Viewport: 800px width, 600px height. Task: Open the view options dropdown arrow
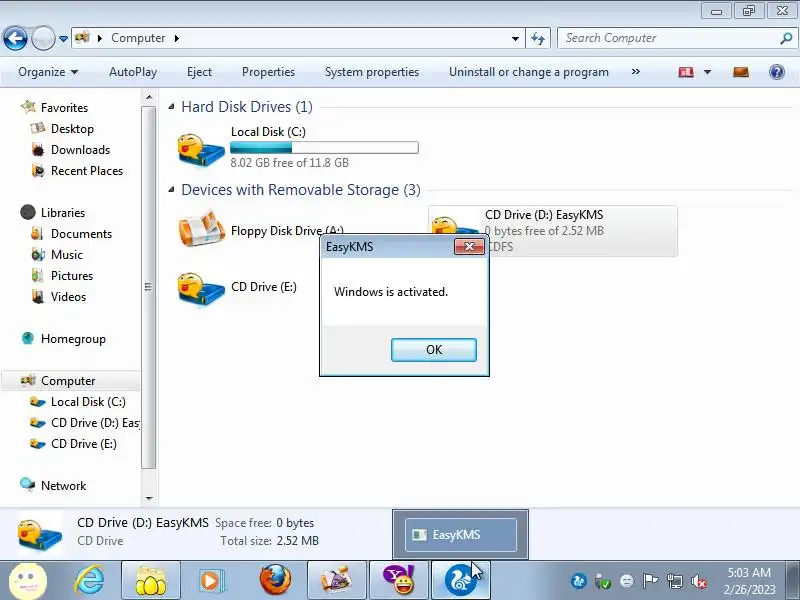(x=707, y=72)
